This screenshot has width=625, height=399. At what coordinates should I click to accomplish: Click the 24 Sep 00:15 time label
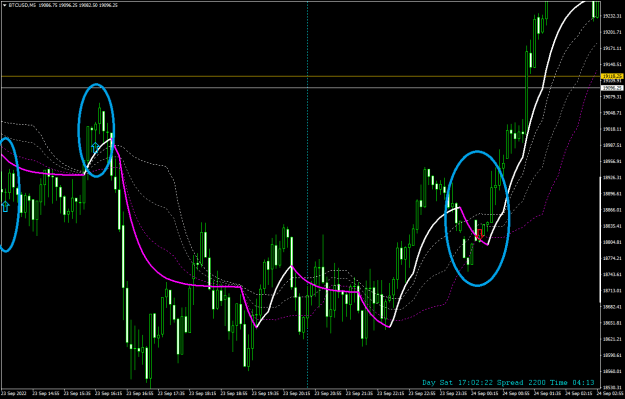click(x=486, y=393)
